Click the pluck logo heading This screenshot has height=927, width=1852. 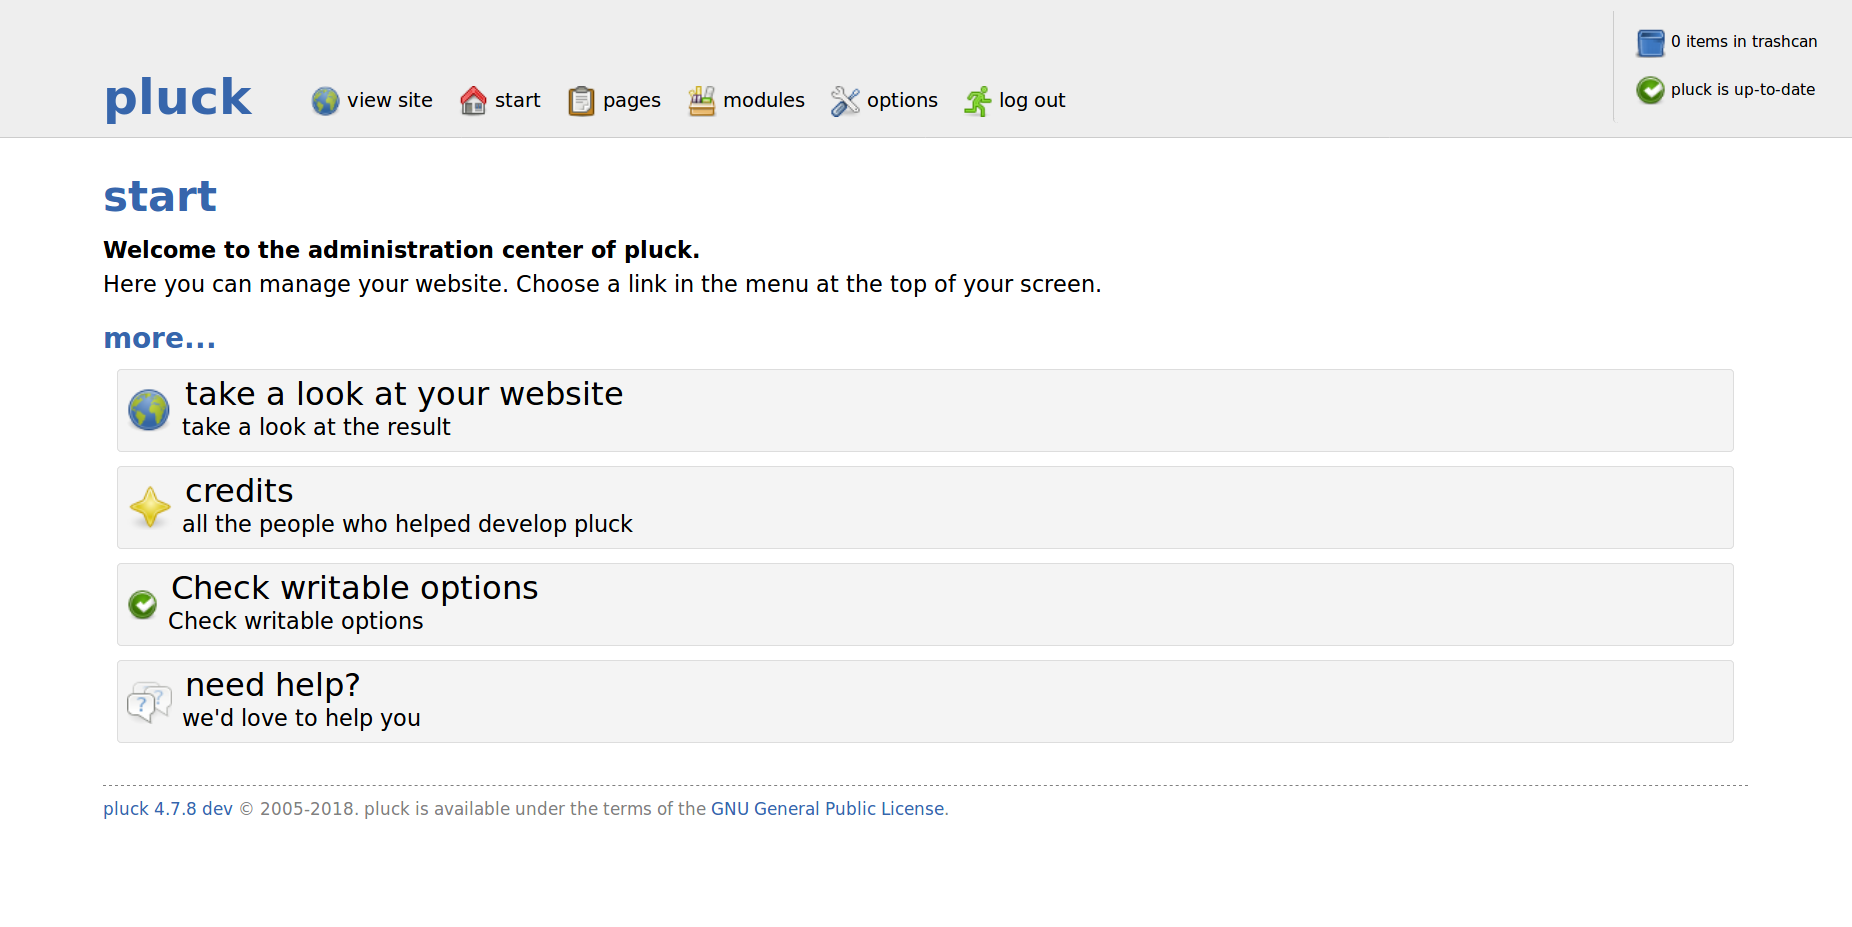(178, 98)
